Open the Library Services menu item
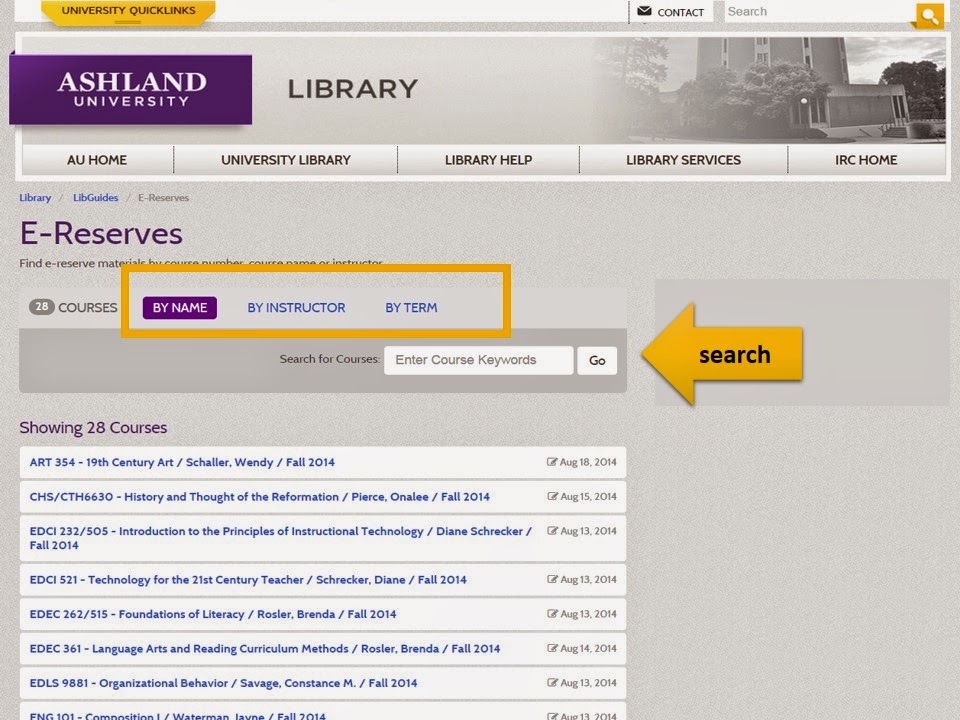The image size is (960, 720). [683, 160]
